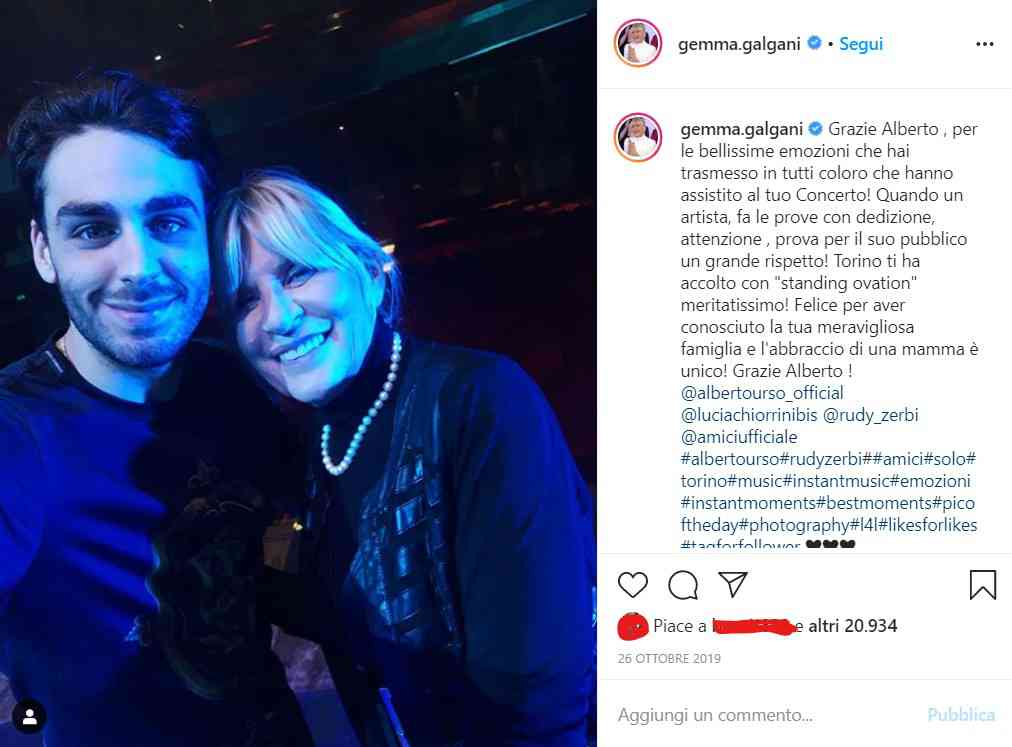Open comments via speech bubble icon

pyautogui.click(x=683, y=585)
